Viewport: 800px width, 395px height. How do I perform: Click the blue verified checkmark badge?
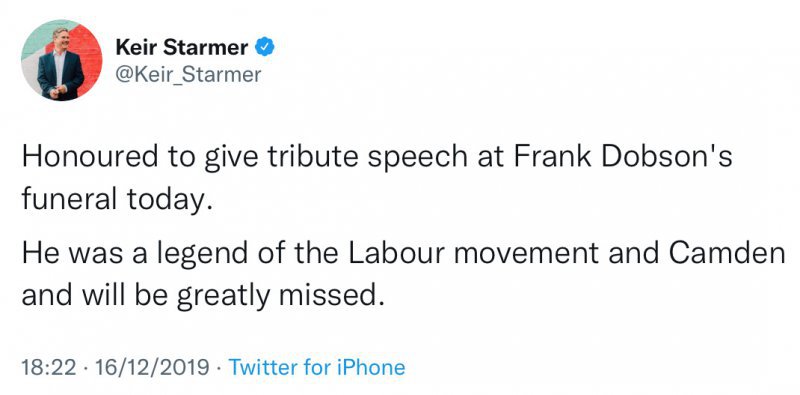[265, 47]
